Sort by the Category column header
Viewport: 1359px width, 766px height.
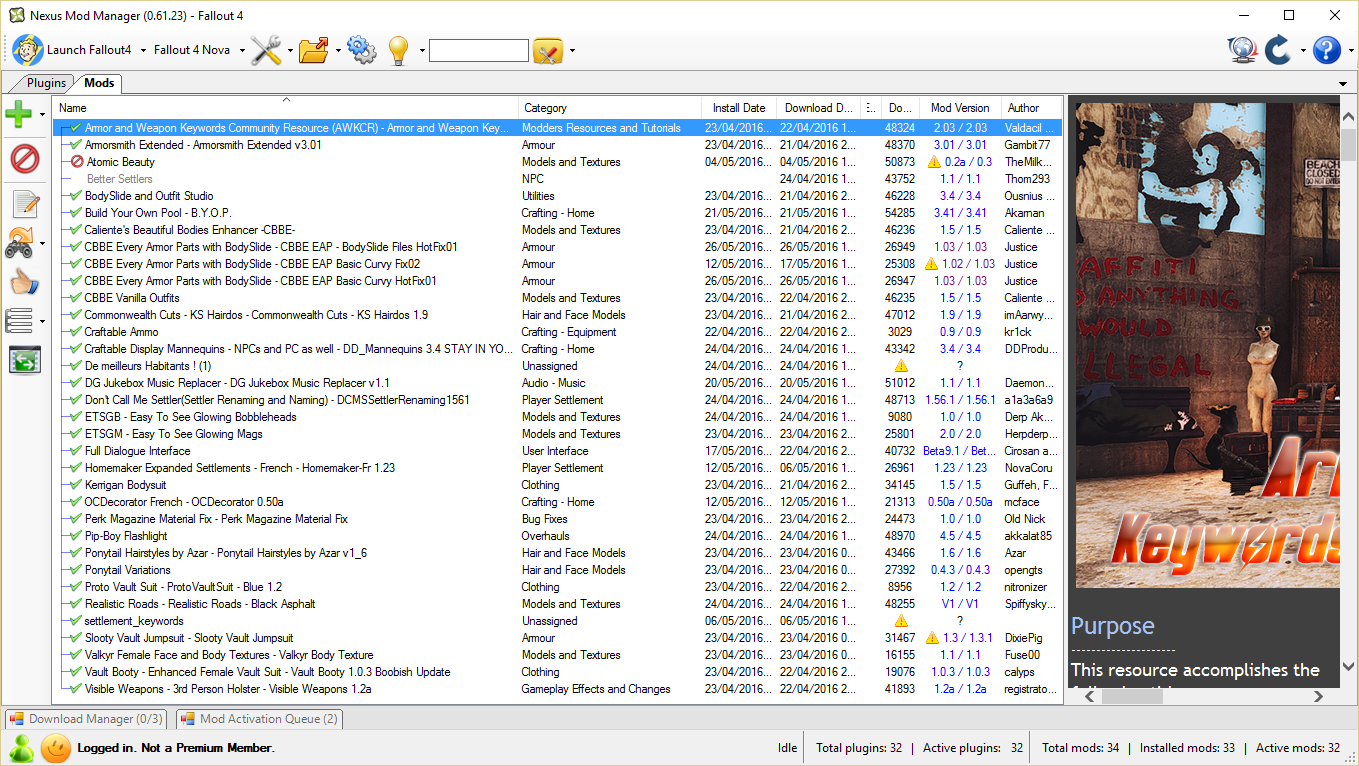click(x=610, y=108)
